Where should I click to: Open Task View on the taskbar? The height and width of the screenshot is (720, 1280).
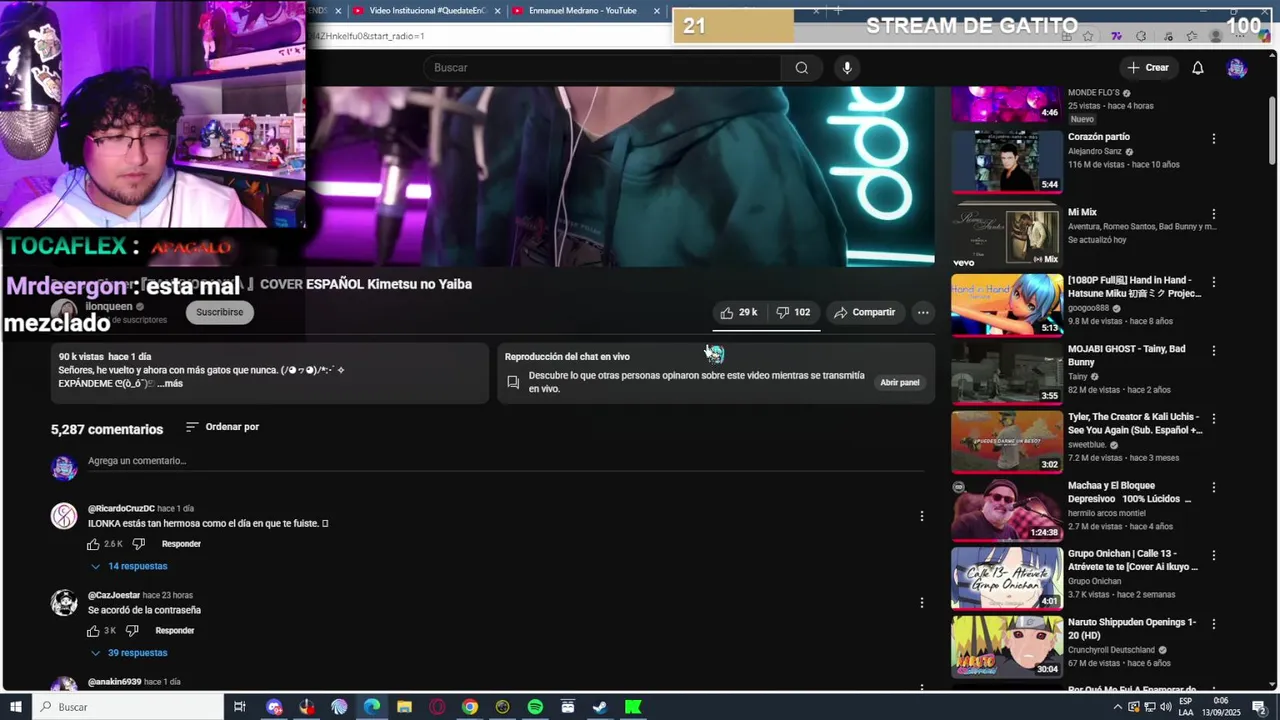pos(240,707)
